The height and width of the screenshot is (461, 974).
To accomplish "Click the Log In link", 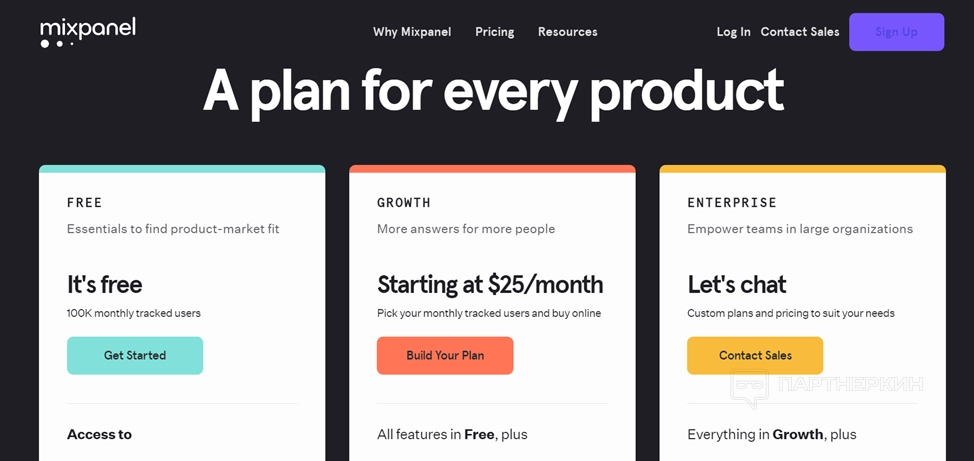I will (733, 32).
